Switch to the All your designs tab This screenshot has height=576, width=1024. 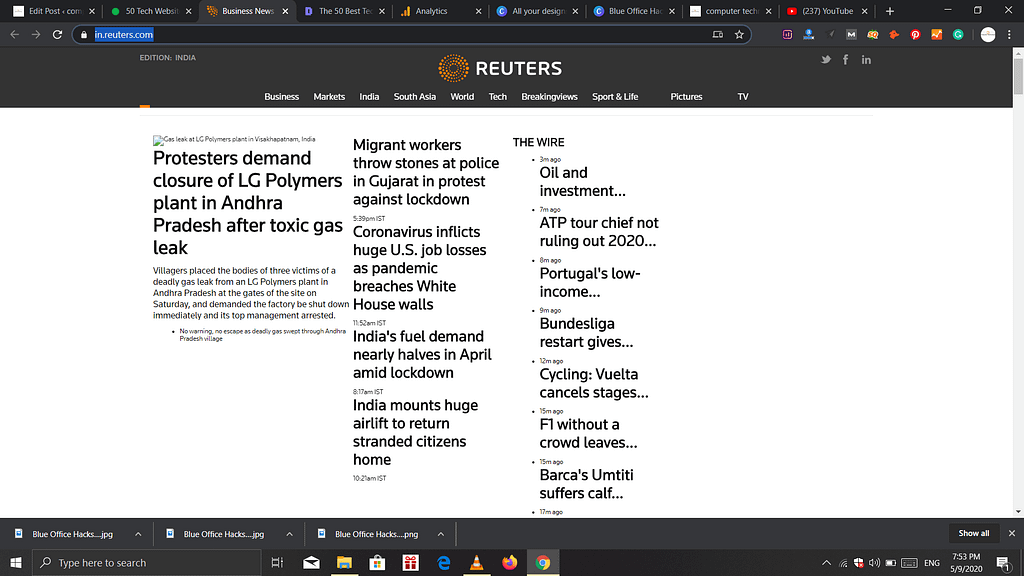(x=537, y=11)
